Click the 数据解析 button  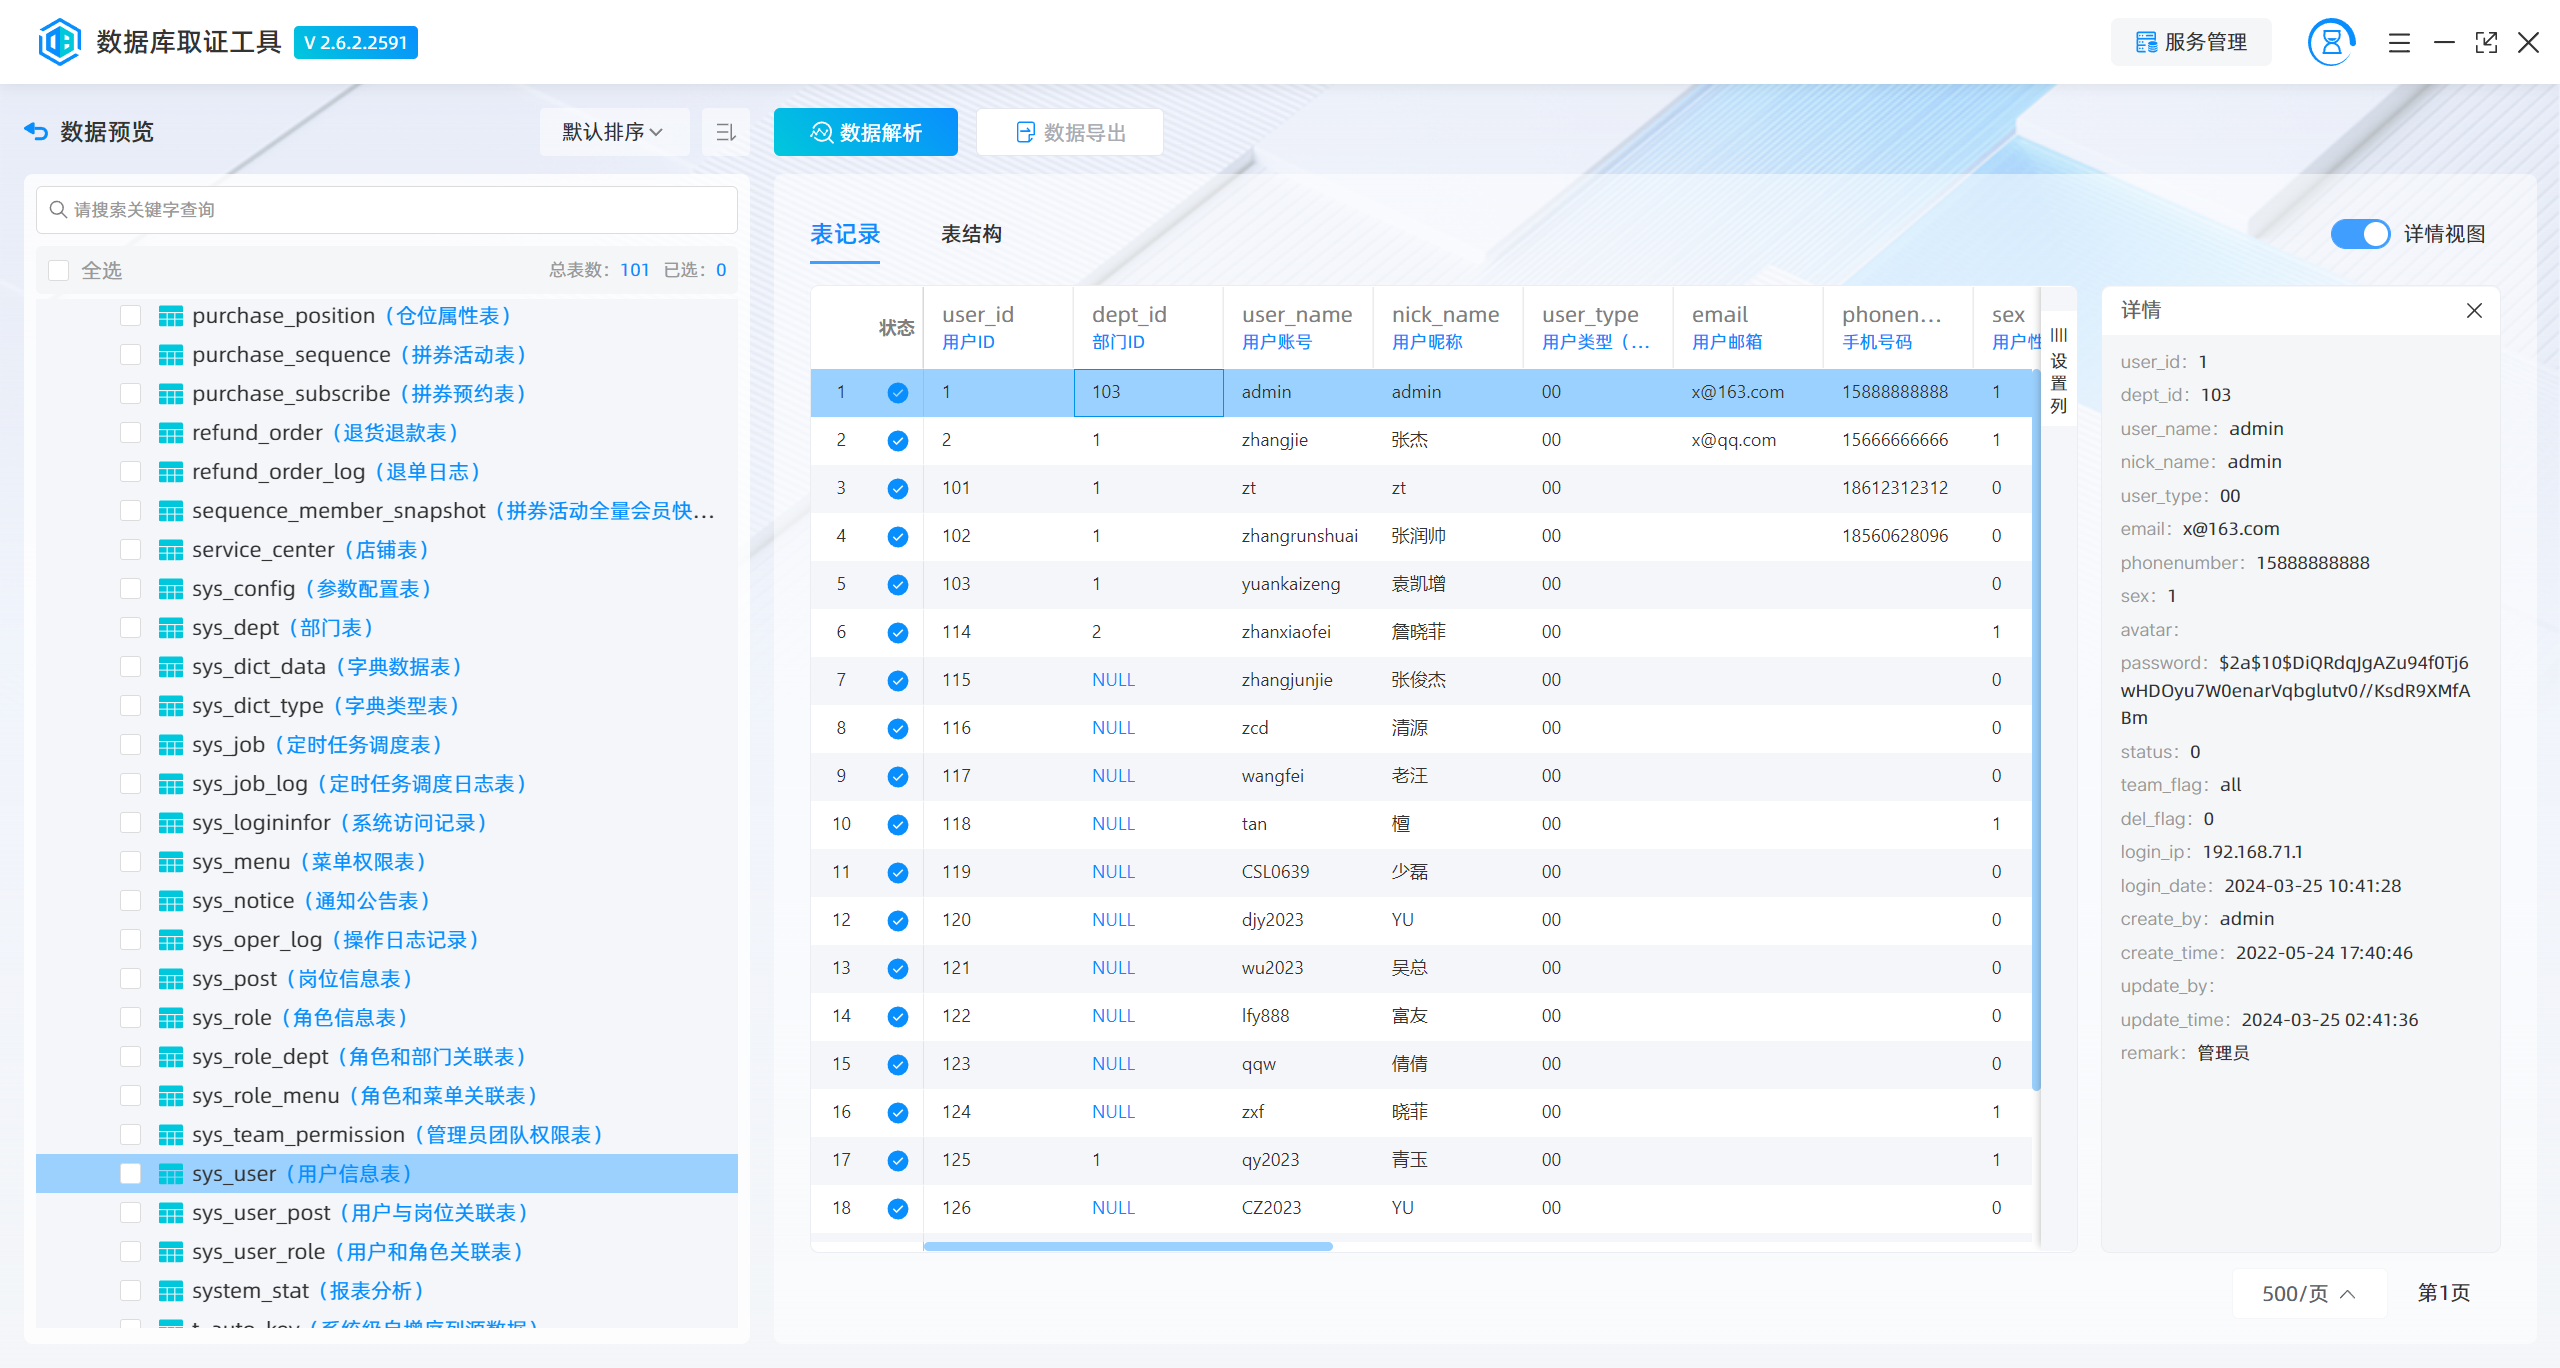[x=865, y=132]
